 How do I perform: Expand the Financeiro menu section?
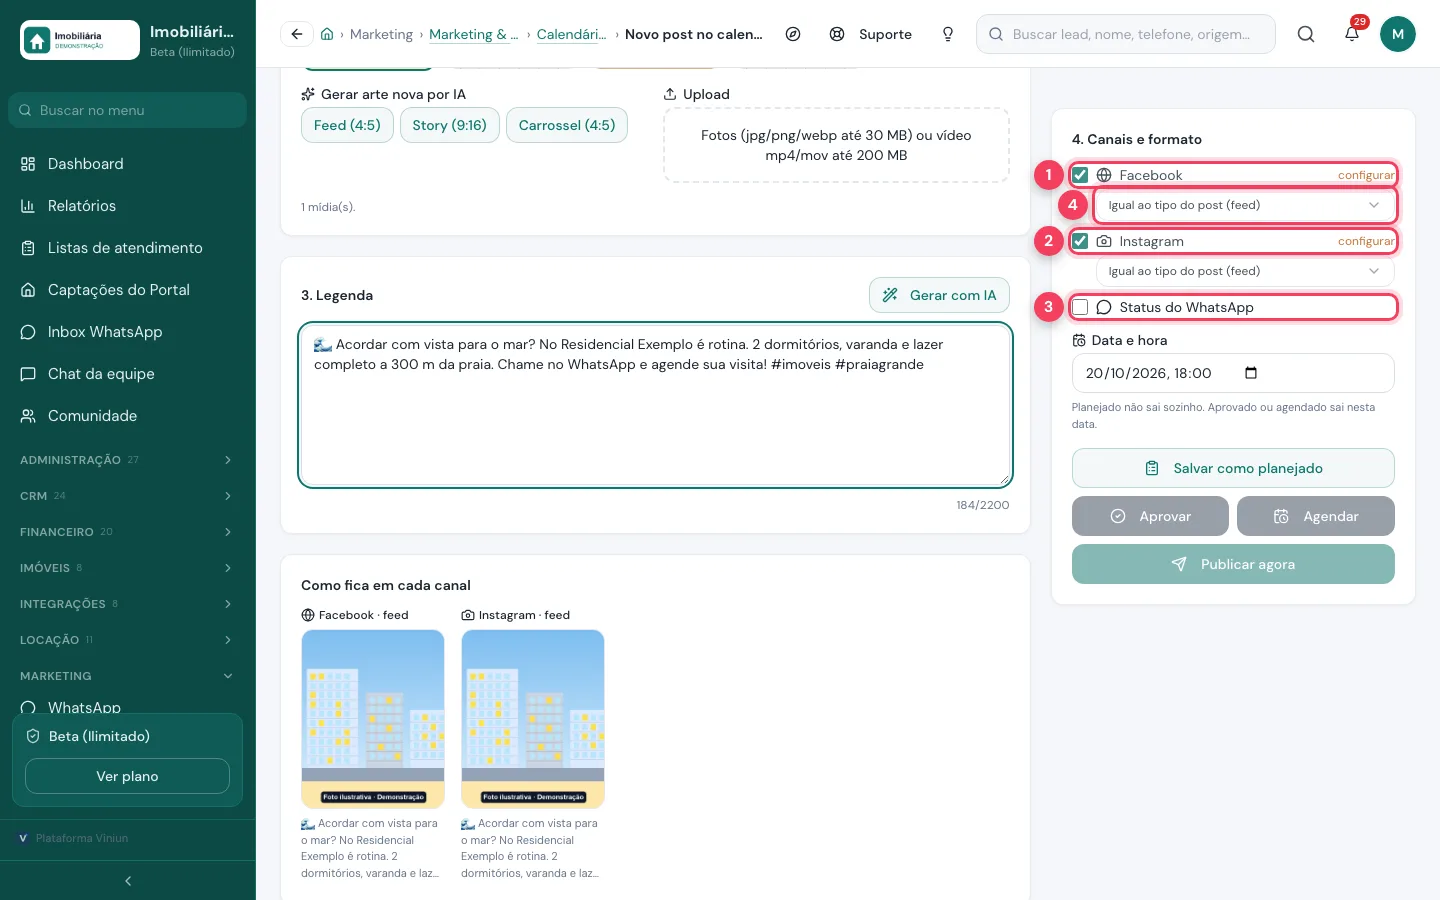tap(127, 532)
